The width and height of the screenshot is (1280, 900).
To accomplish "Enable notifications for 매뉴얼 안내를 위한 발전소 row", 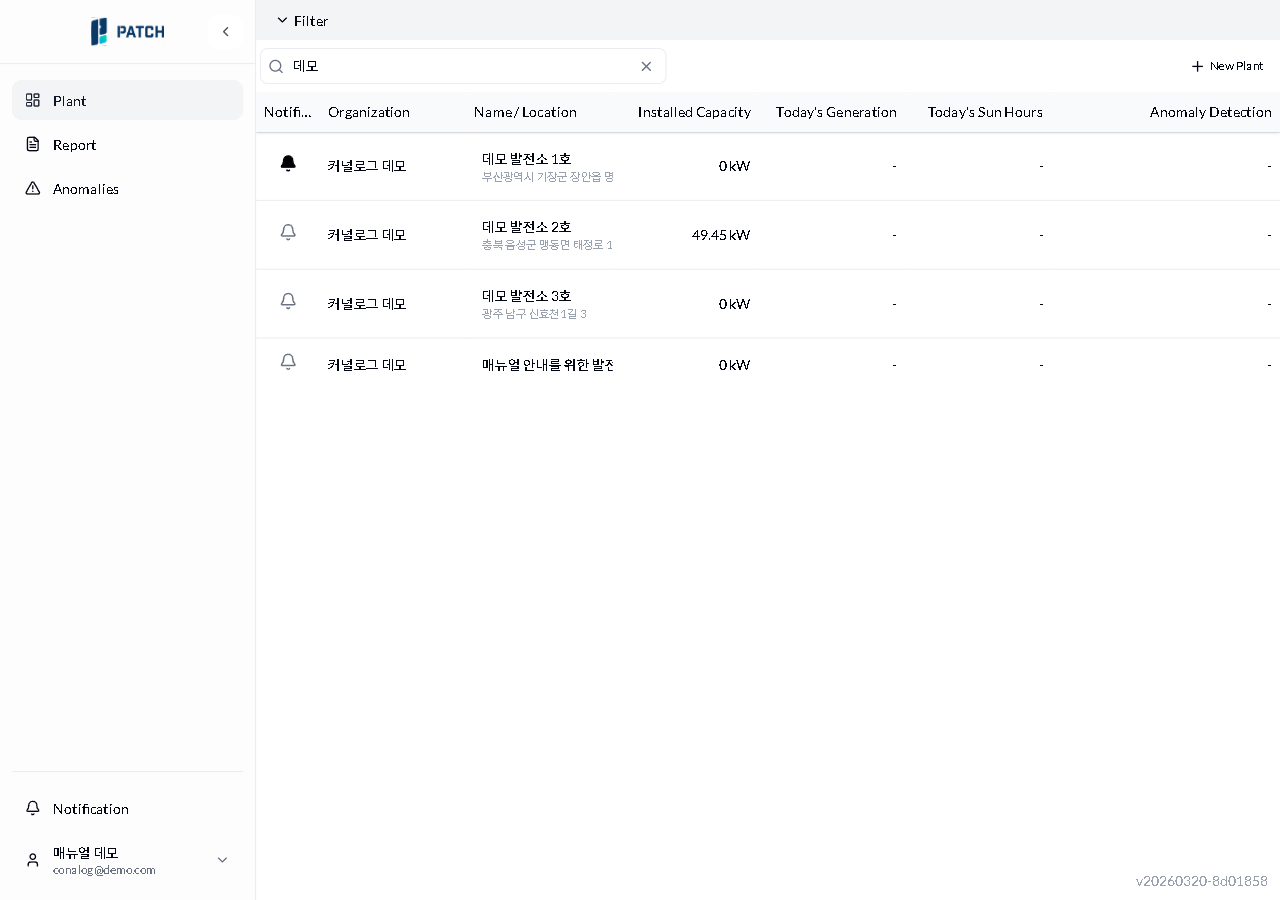I will [288, 362].
